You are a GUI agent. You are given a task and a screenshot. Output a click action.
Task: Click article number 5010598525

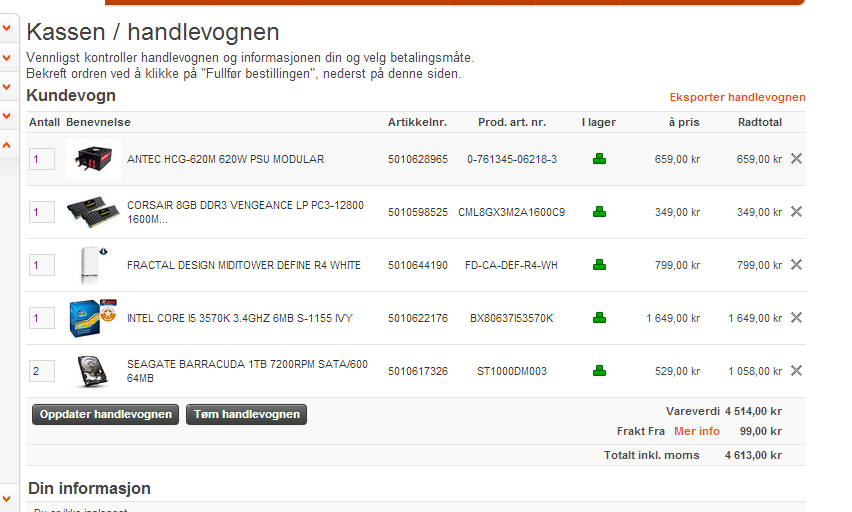pyautogui.click(x=418, y=212)
